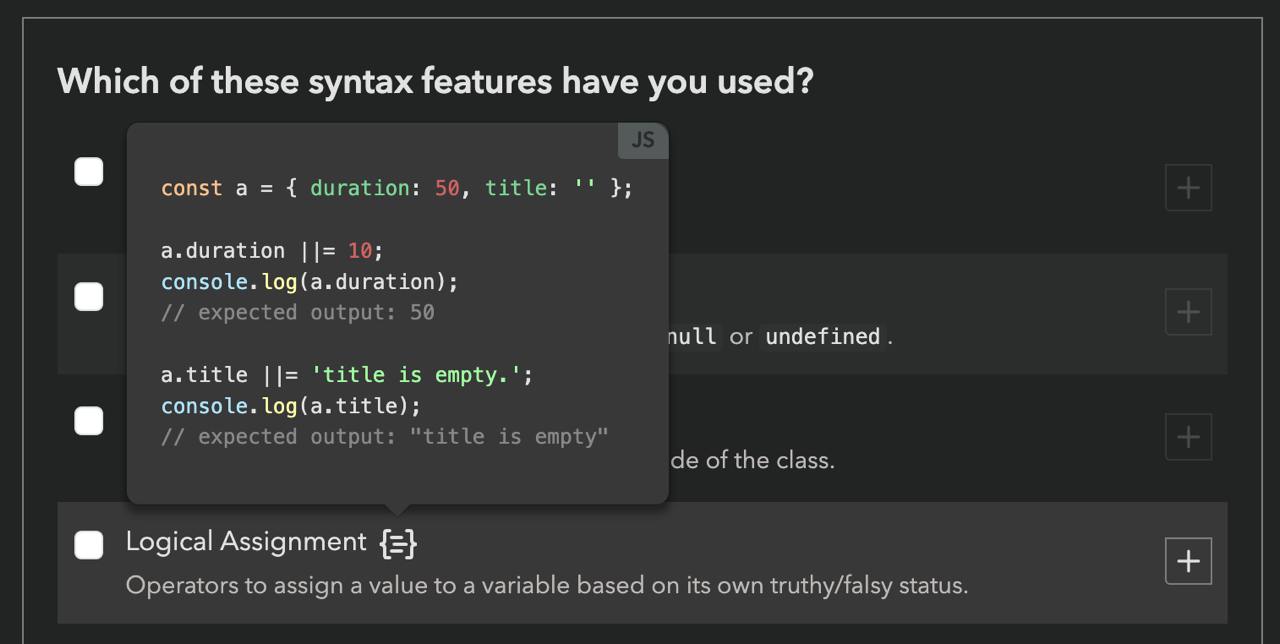The height and width of the screenshot is (644, 1280).
Task: Tick the checkbox in the topmost feature row
Action: 89,172
